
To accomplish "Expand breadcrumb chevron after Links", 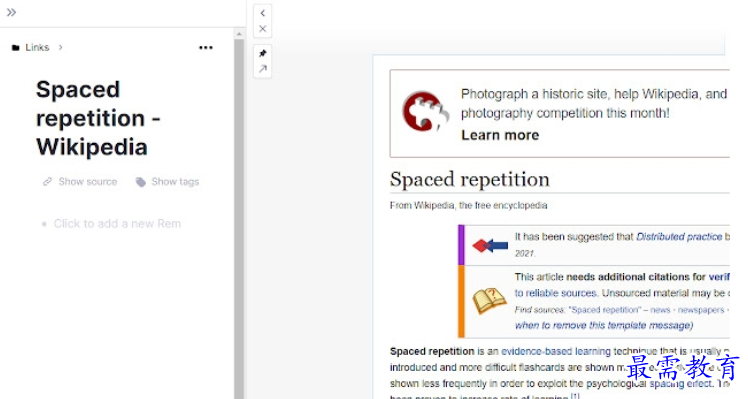I will [61, 47].
